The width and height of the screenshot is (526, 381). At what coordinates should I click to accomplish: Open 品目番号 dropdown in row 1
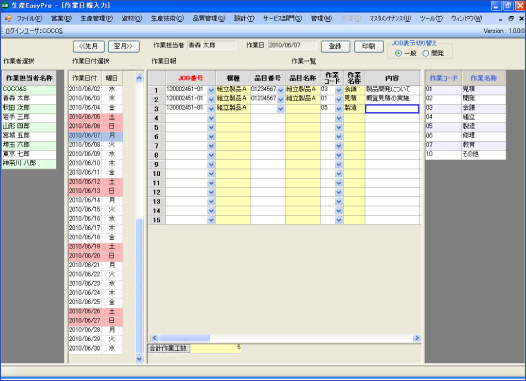click(280, 90)
